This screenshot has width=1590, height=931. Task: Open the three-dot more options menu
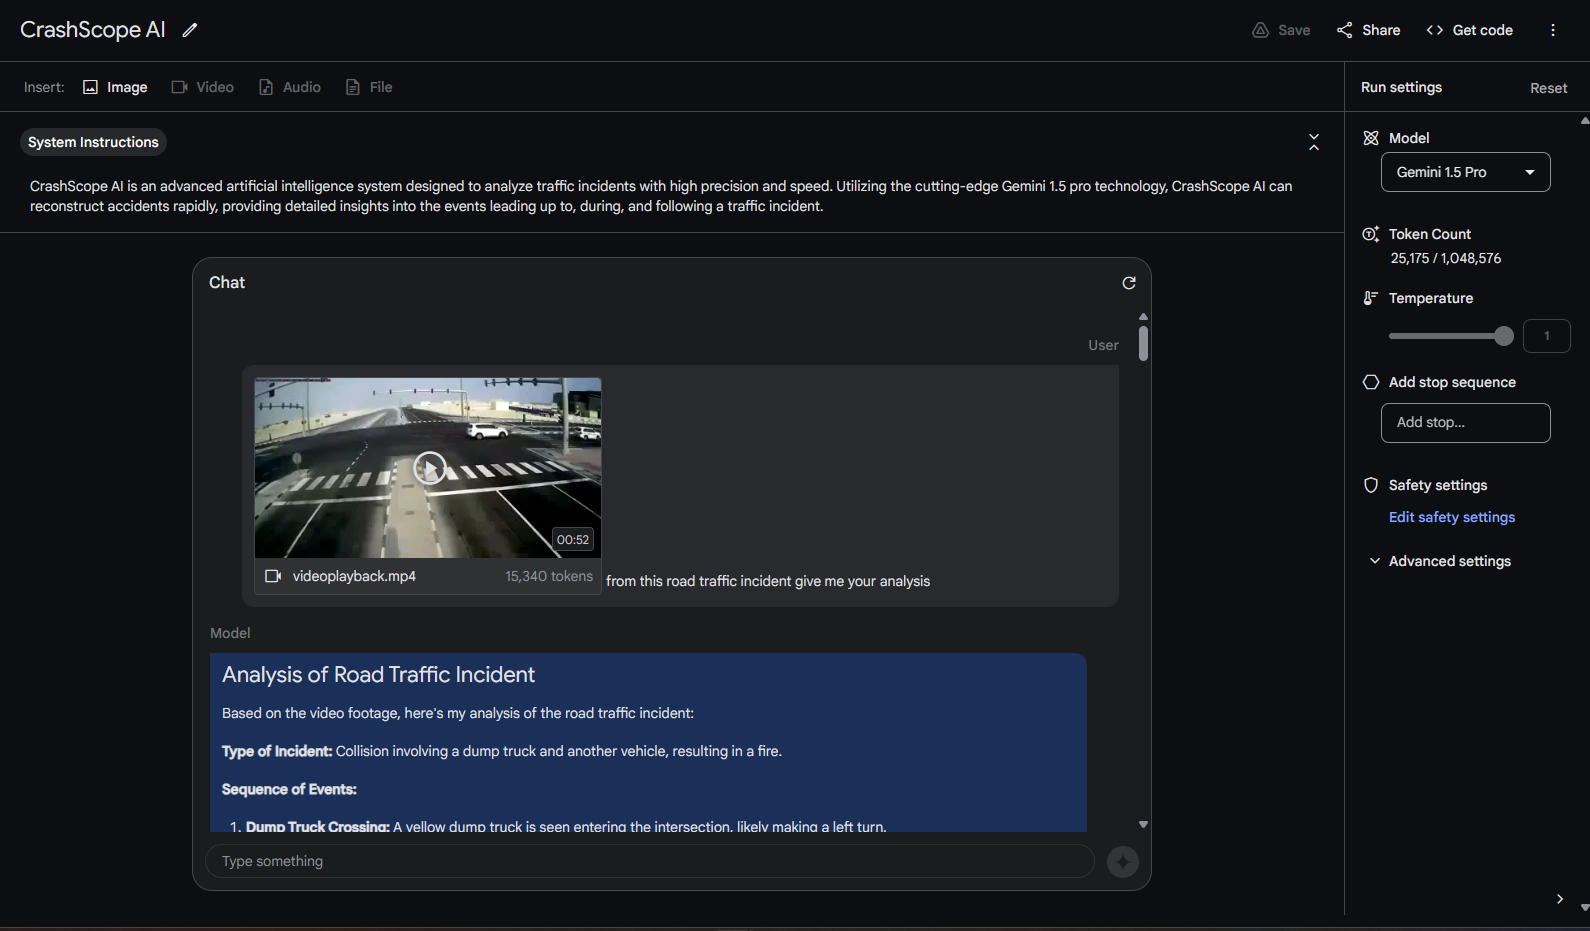[1553, 30]
